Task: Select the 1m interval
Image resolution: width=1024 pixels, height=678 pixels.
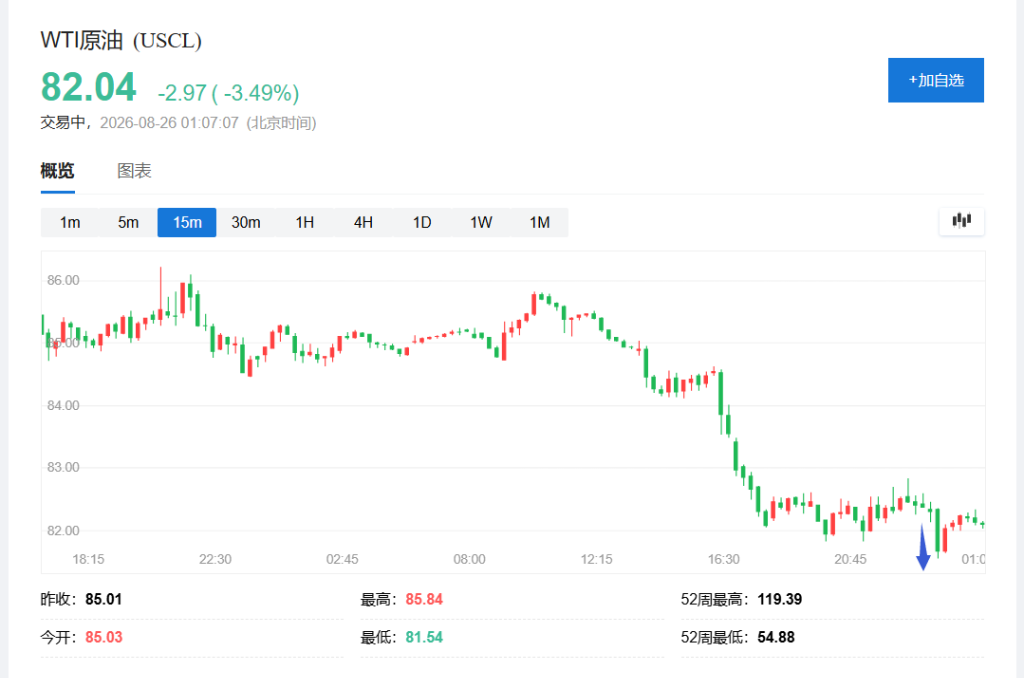Action: pyautogui.click(x=70, y=223)
